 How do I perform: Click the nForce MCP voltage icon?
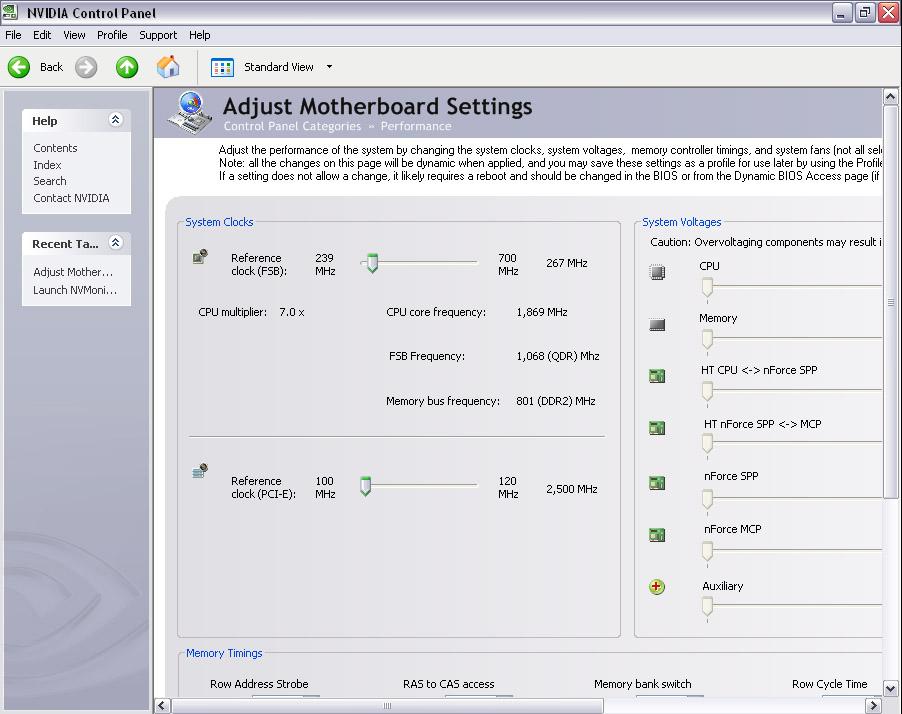(x=657, y=535)
